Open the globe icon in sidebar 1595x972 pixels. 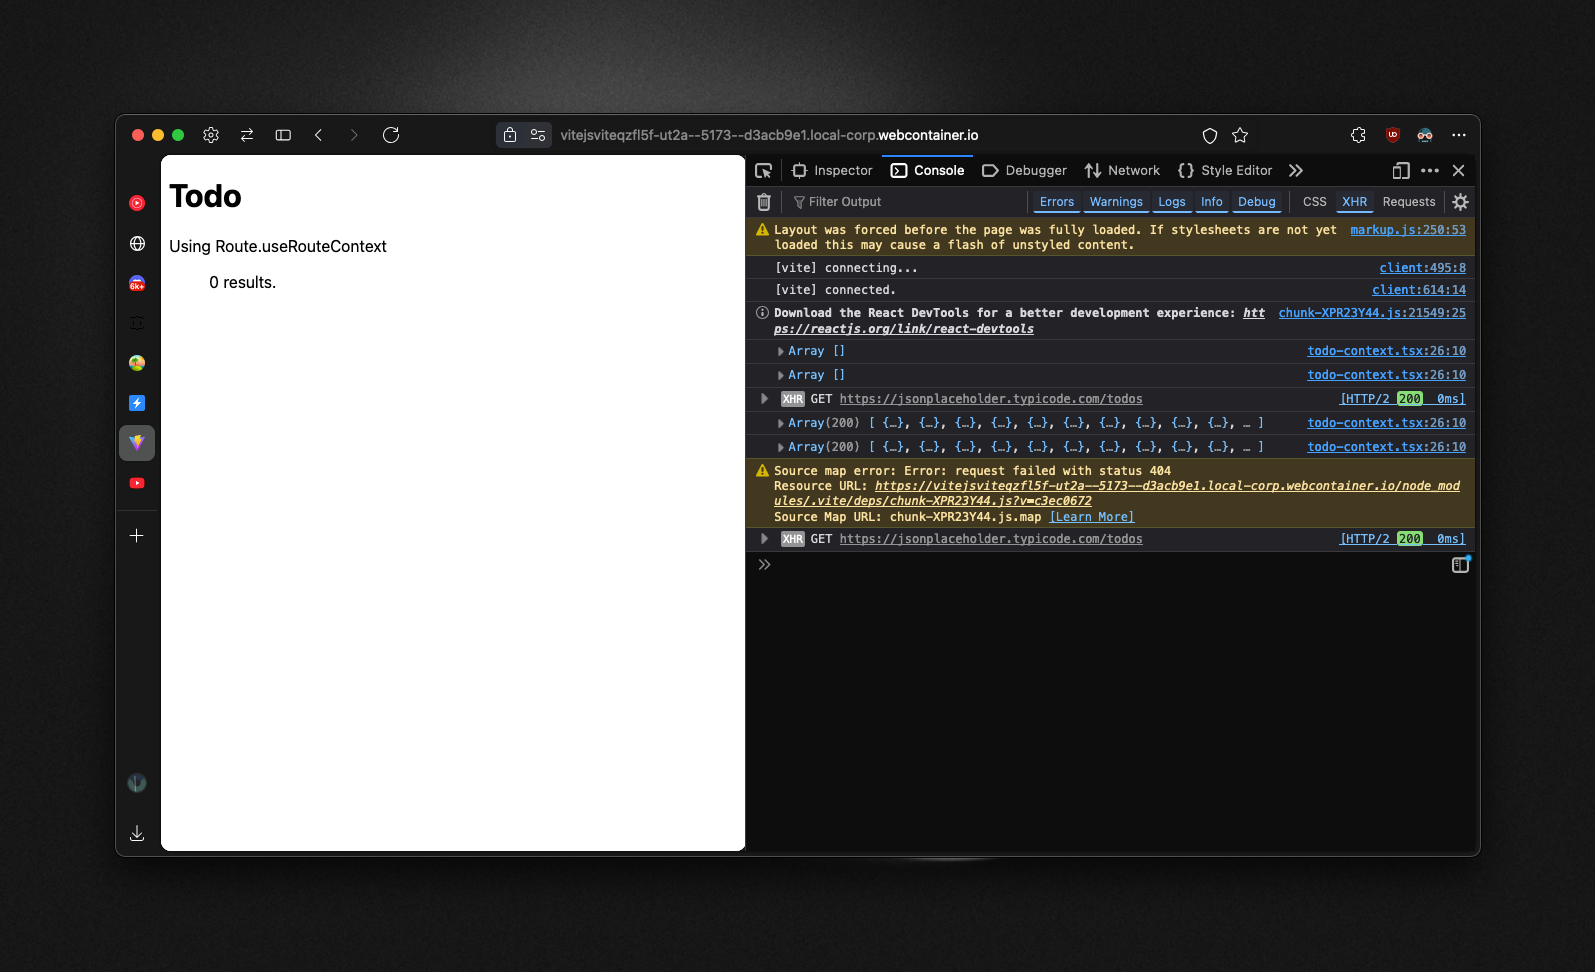[137, 243]
